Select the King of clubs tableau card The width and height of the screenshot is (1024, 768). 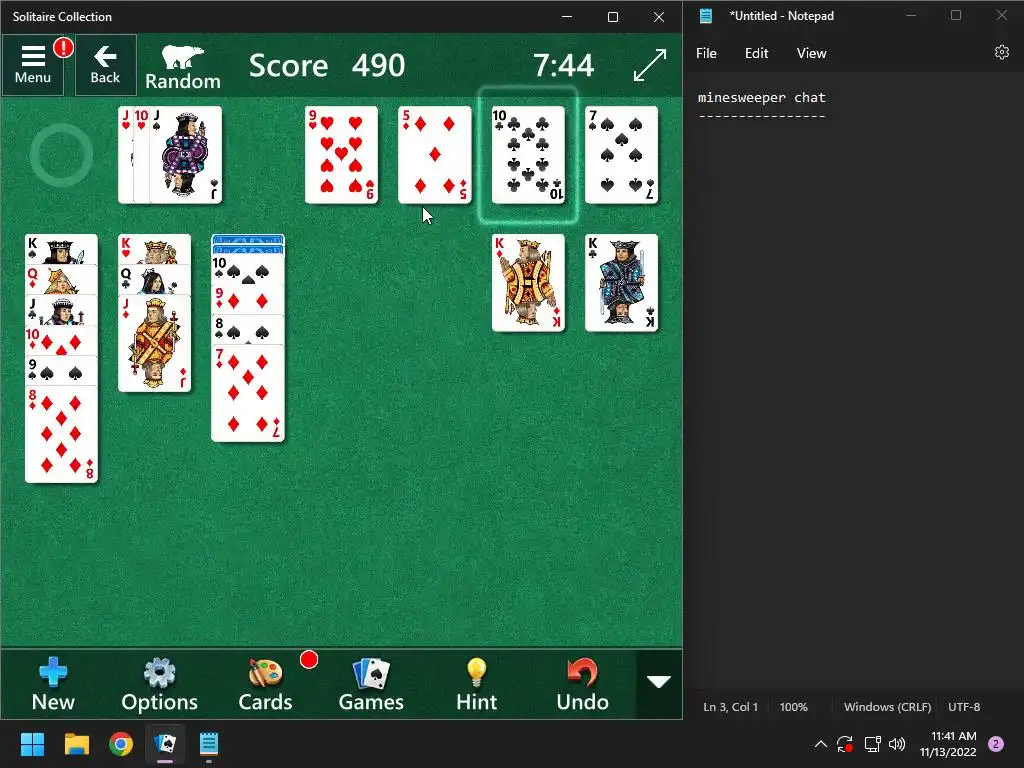point(622,283)
